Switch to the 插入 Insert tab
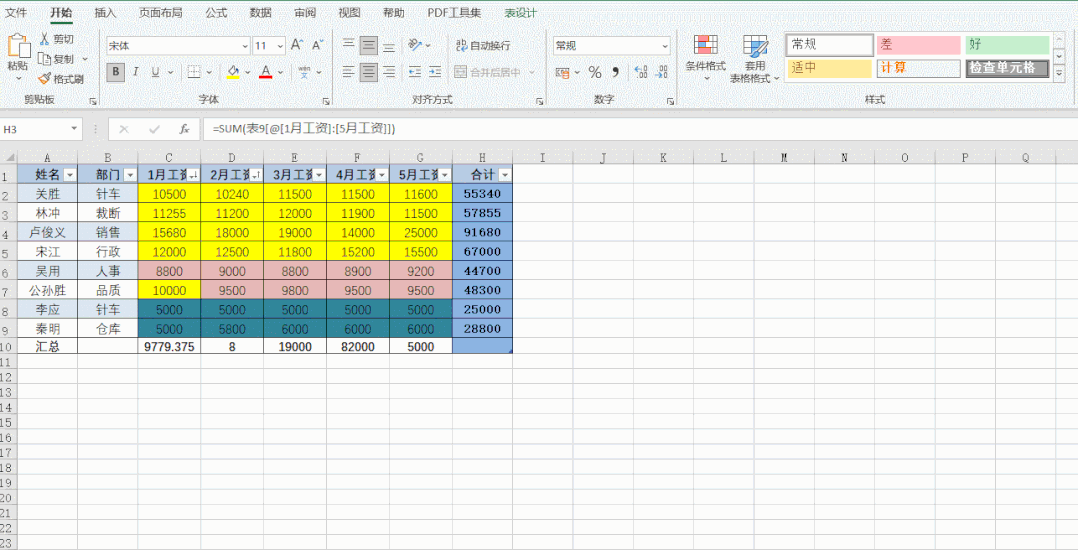Viewport: 1078px width, 550px height. pos(105,13)
